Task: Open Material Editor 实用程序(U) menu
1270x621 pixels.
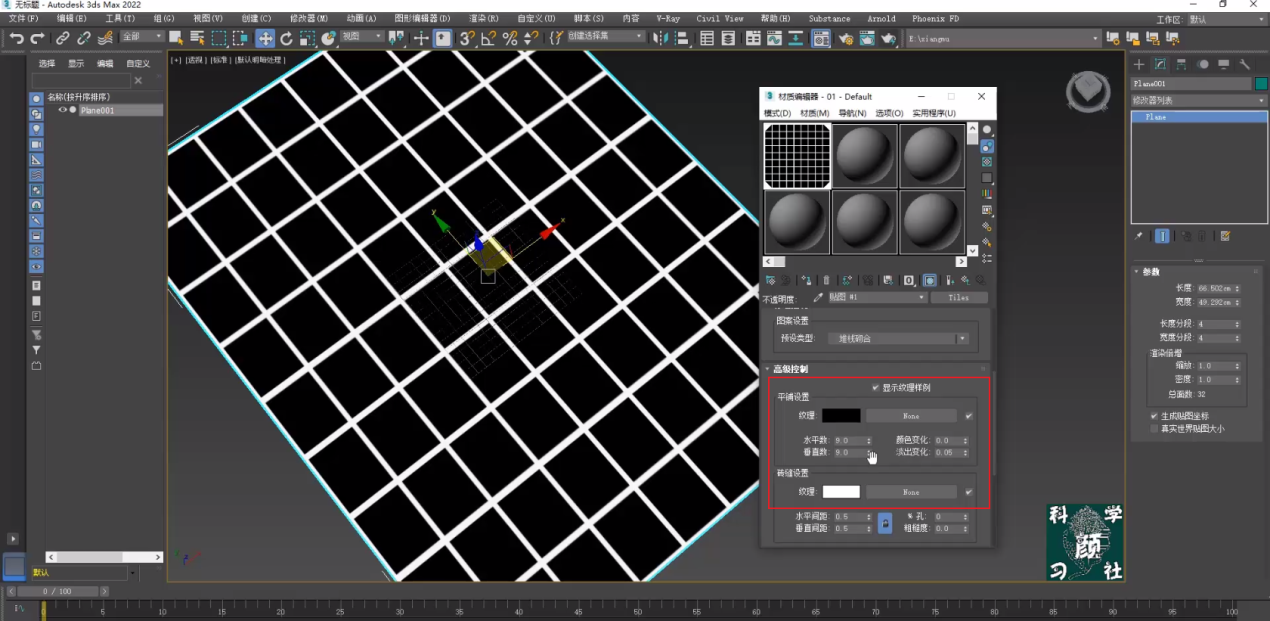Action: [934, 113]
